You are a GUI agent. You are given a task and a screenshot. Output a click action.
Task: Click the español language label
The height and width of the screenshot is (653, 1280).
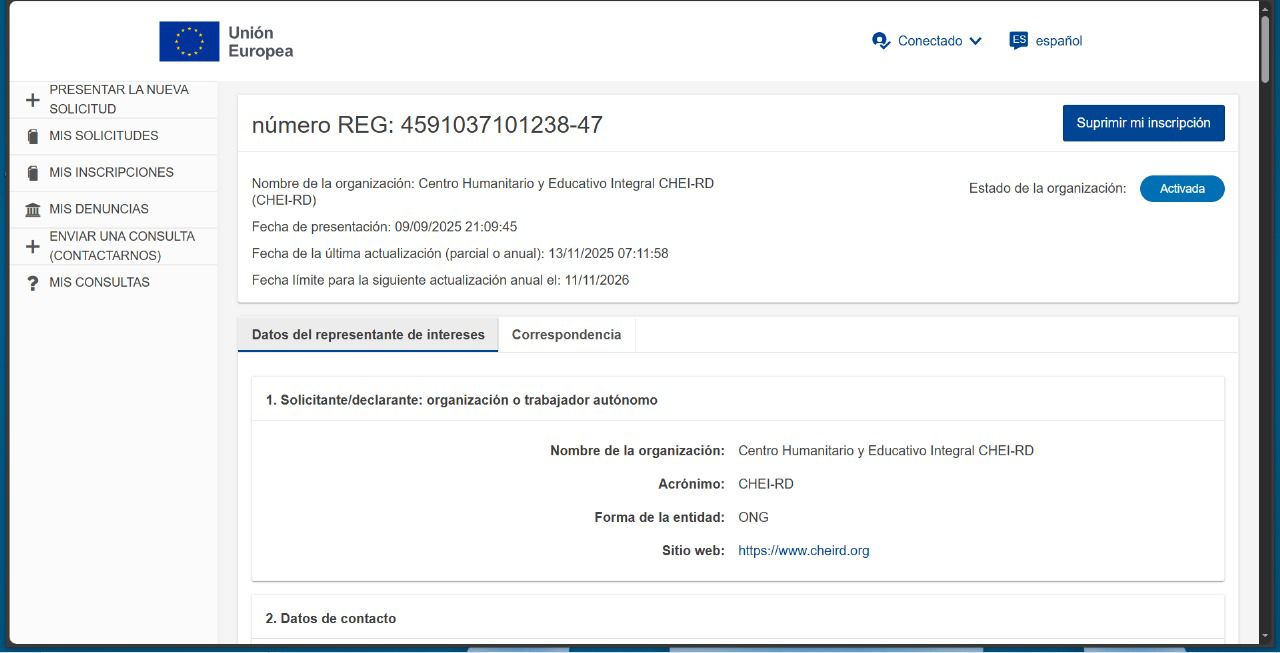point(1060,40)
